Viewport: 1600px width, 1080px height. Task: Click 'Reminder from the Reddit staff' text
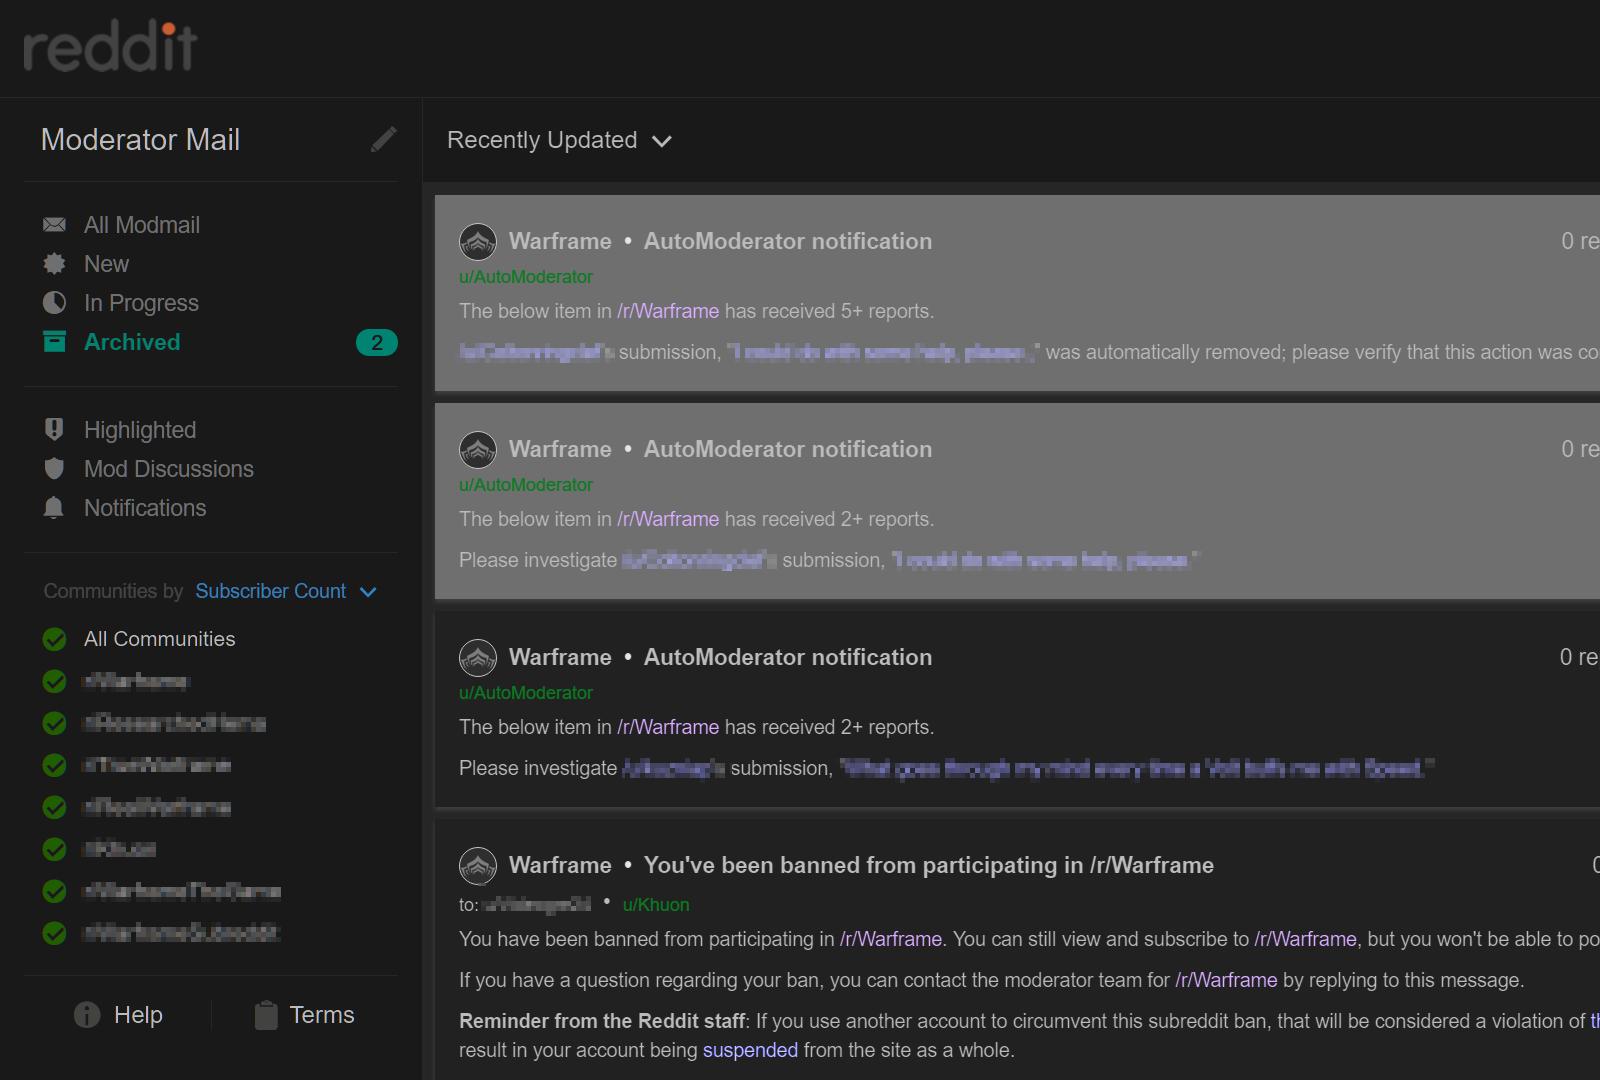tap(602, 1021)
